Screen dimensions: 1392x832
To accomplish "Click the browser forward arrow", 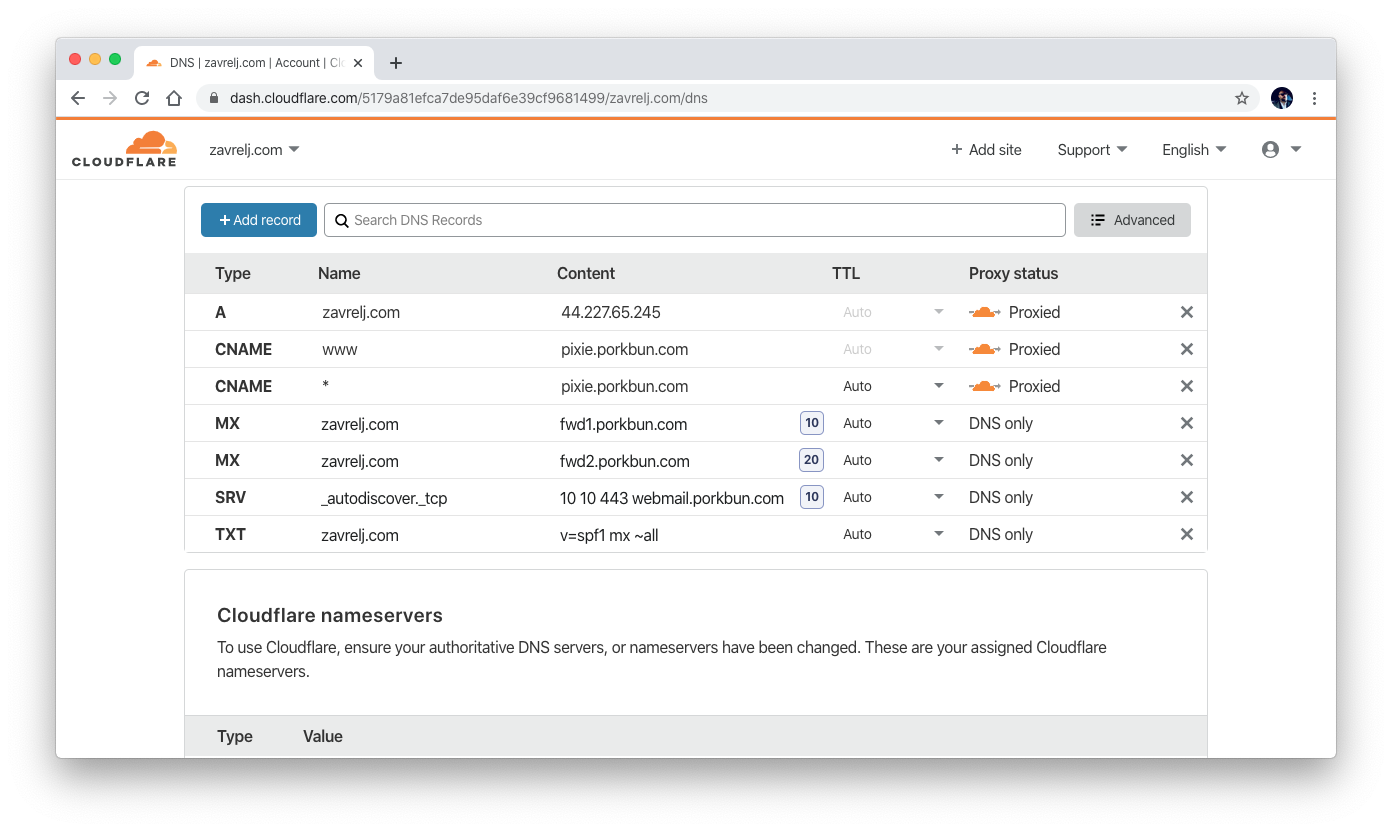I will pyautogui.click(x=110, y=98).
